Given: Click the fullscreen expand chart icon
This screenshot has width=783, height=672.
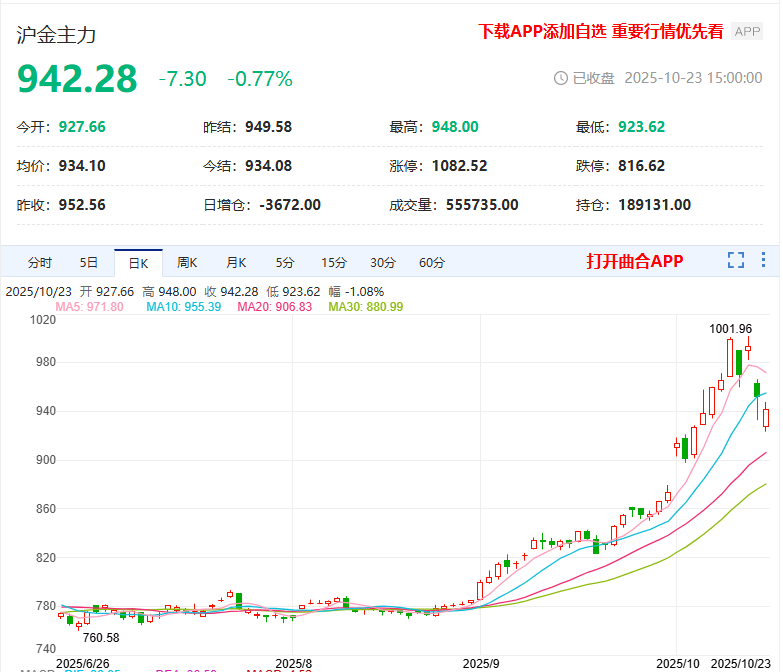Looking at the screenshot, I should (736, 261).
